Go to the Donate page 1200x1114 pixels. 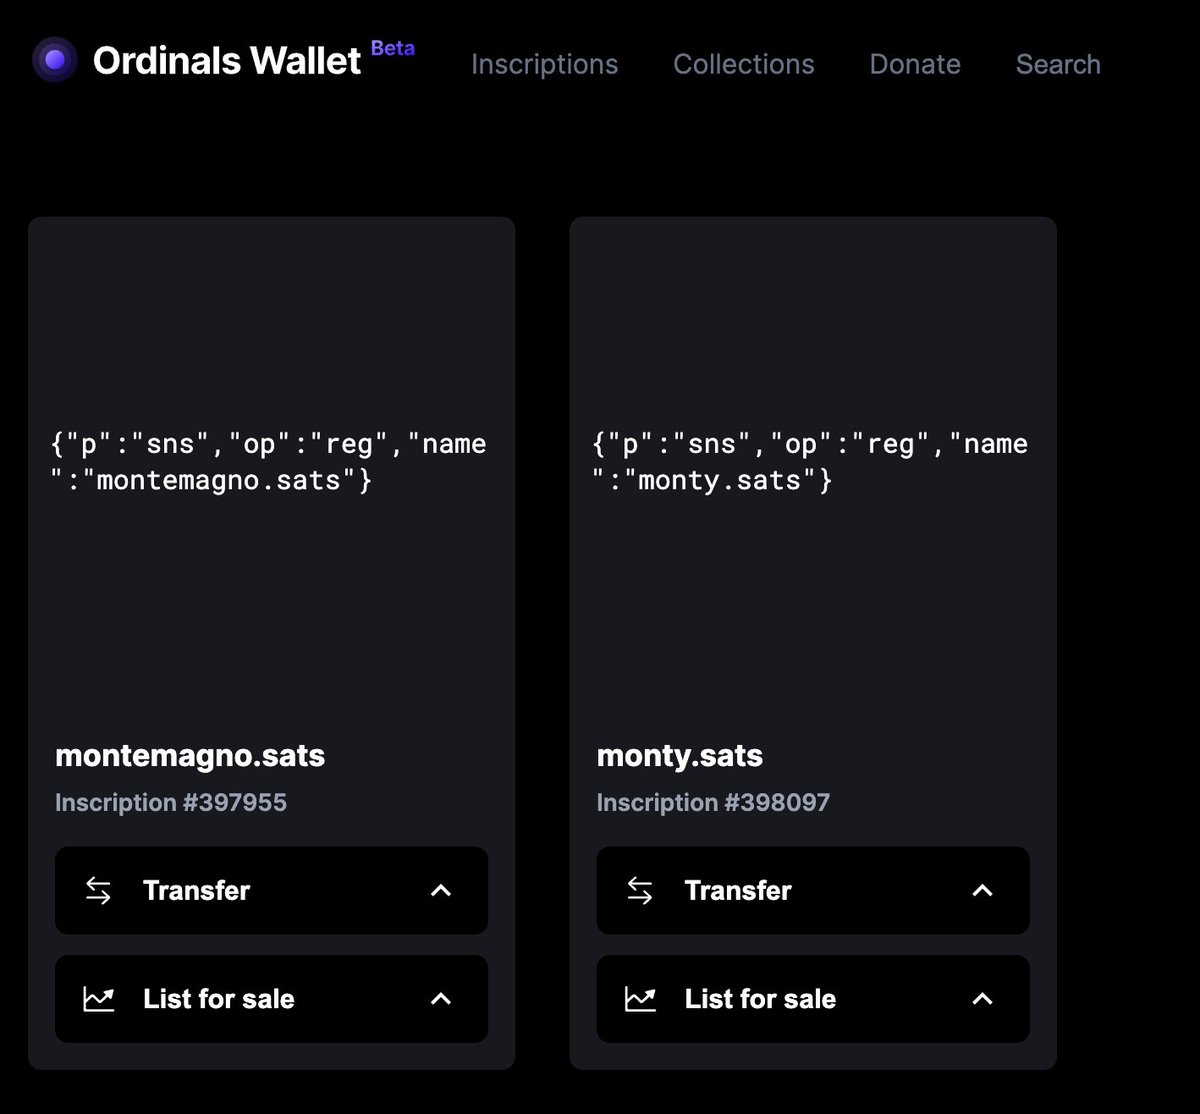click(915, 64)
